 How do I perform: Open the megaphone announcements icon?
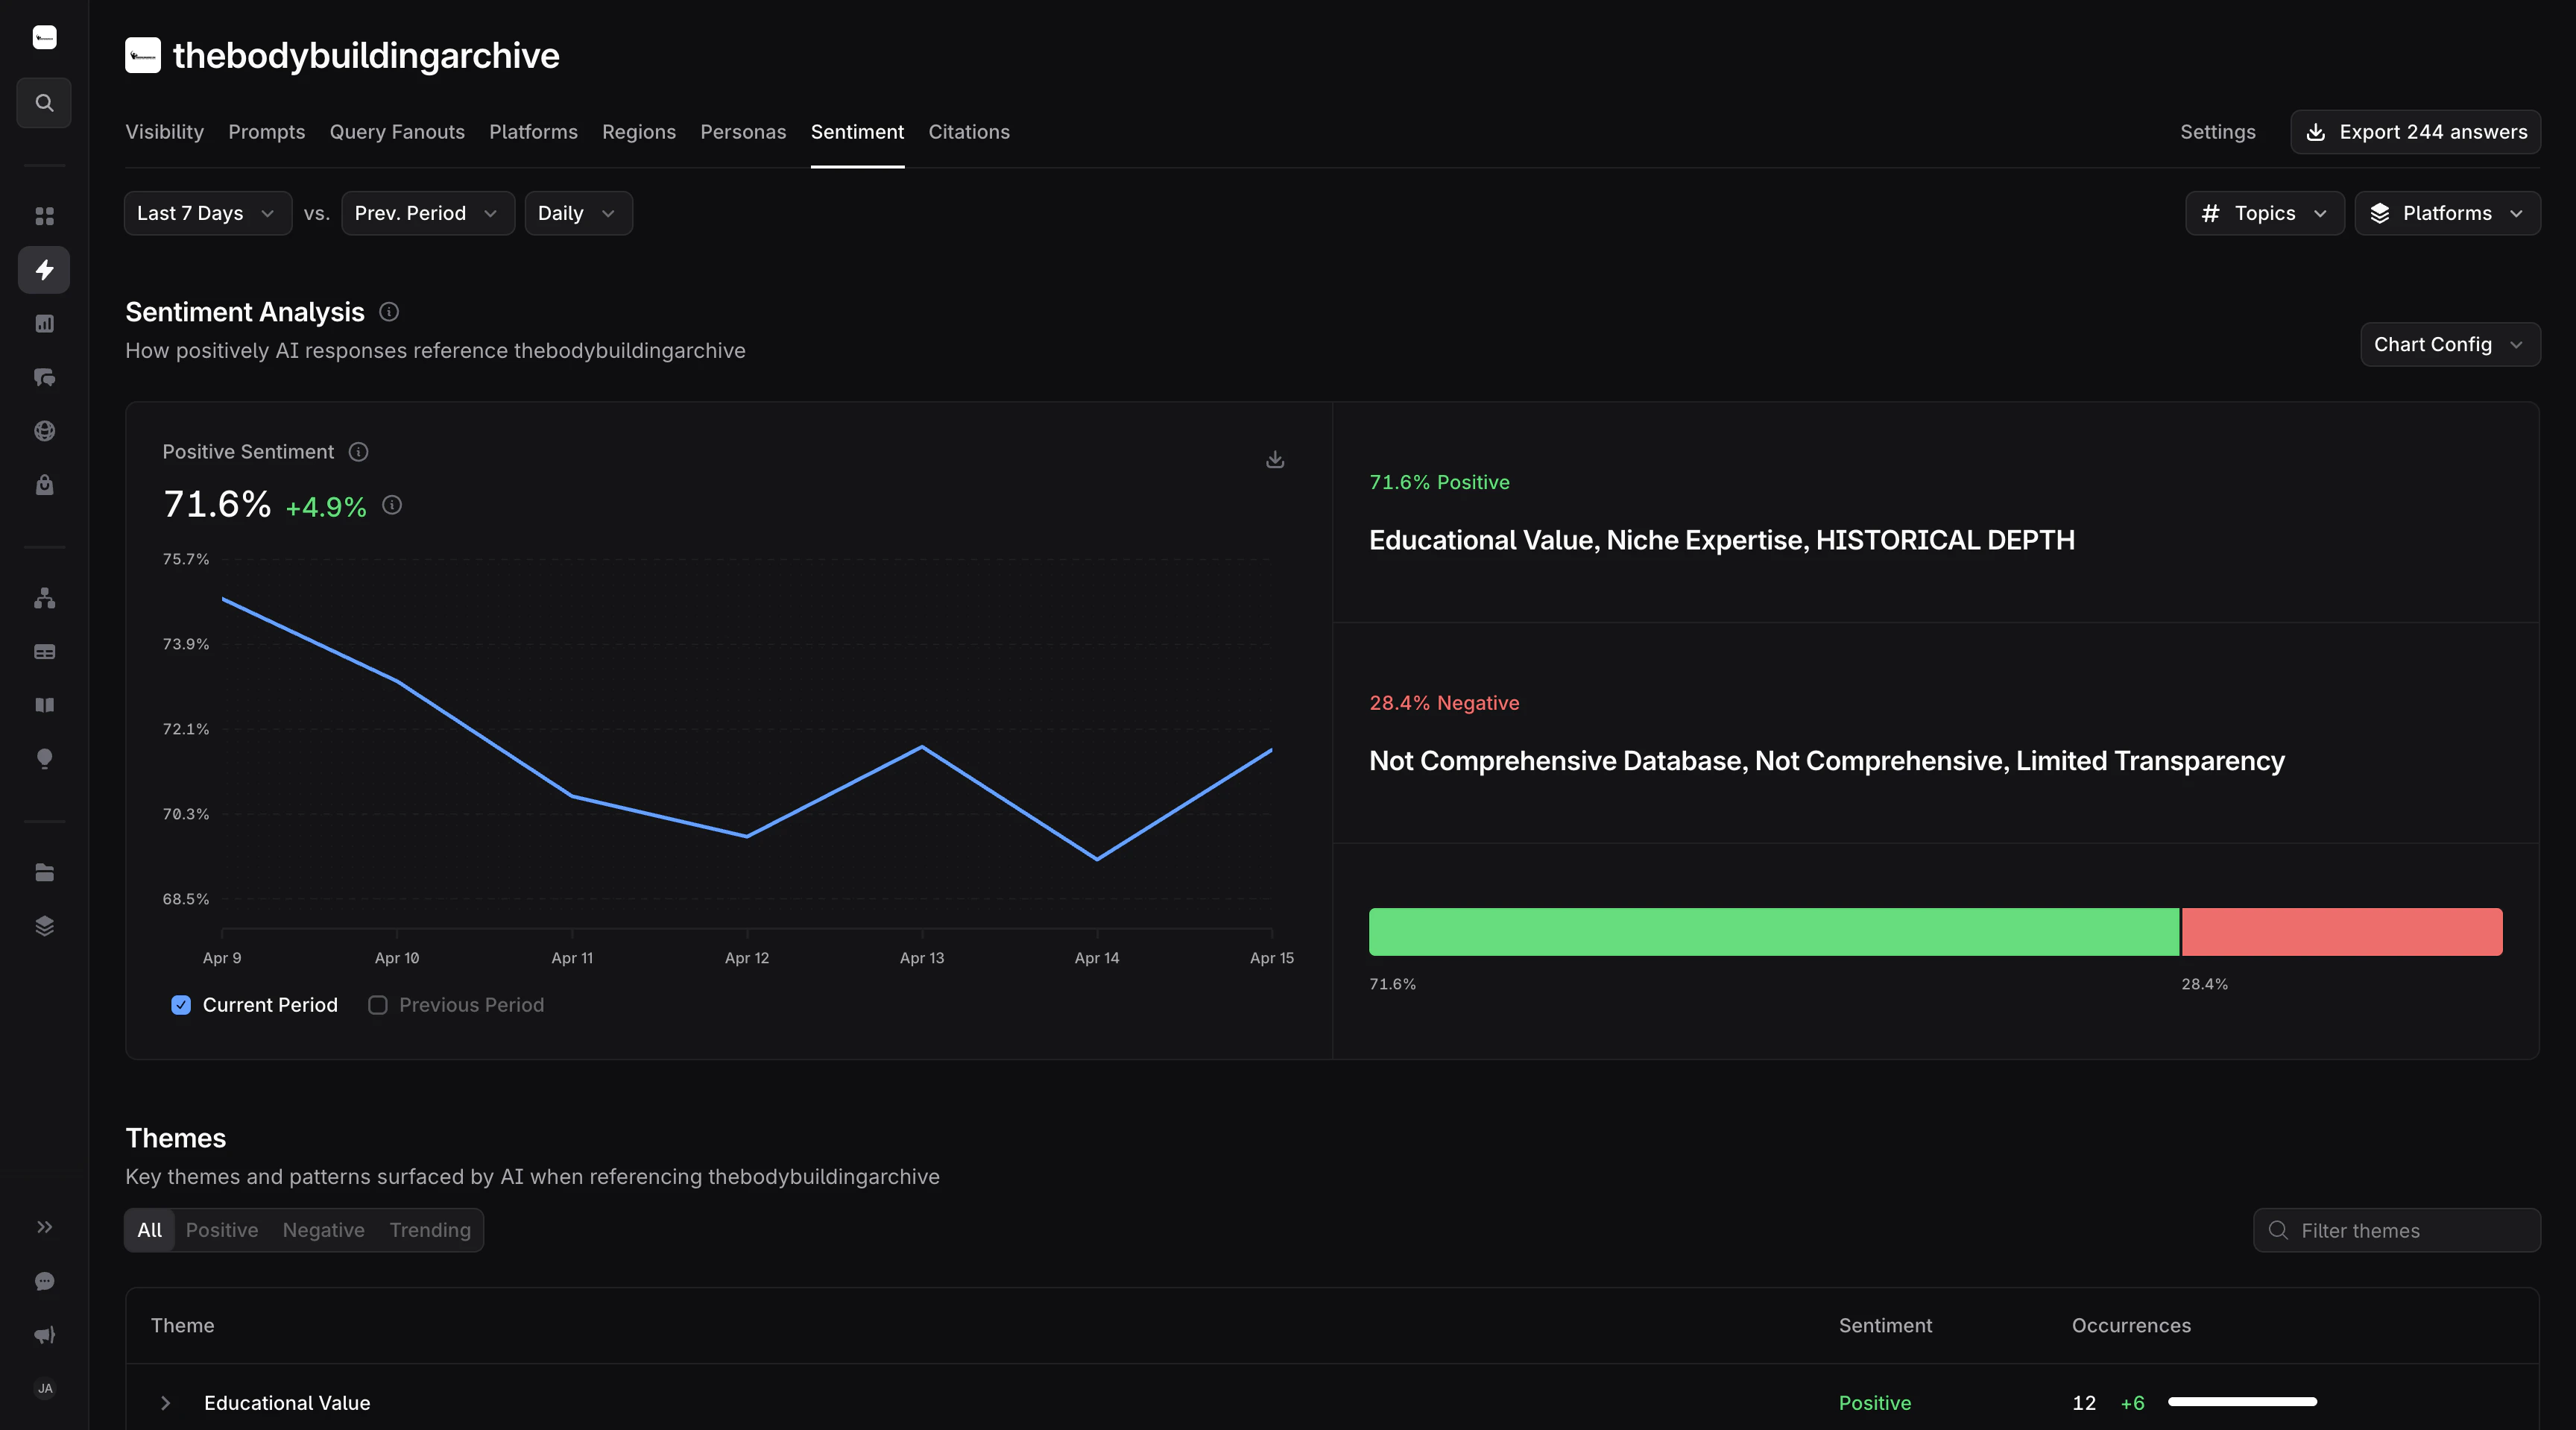click(x=44, y=1335)
